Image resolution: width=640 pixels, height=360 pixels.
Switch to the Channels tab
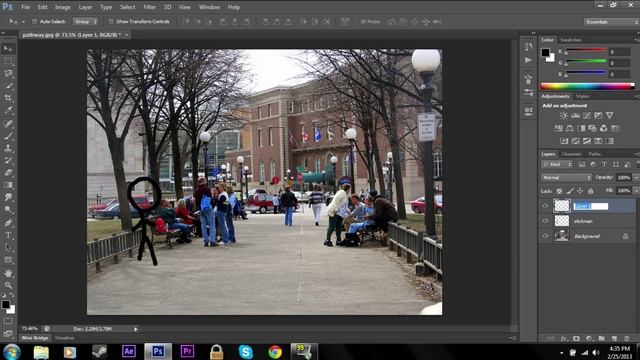(571, 154)
